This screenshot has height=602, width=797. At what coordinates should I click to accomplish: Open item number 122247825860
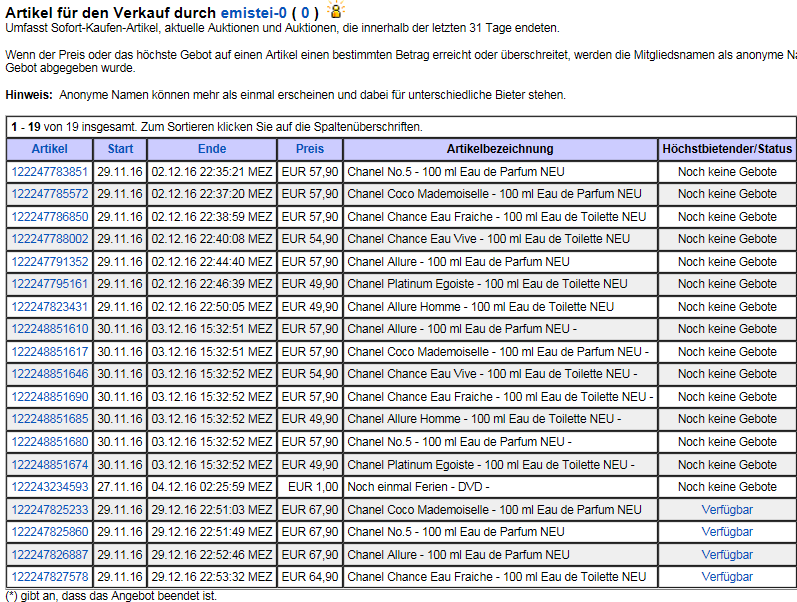[50, 532]
